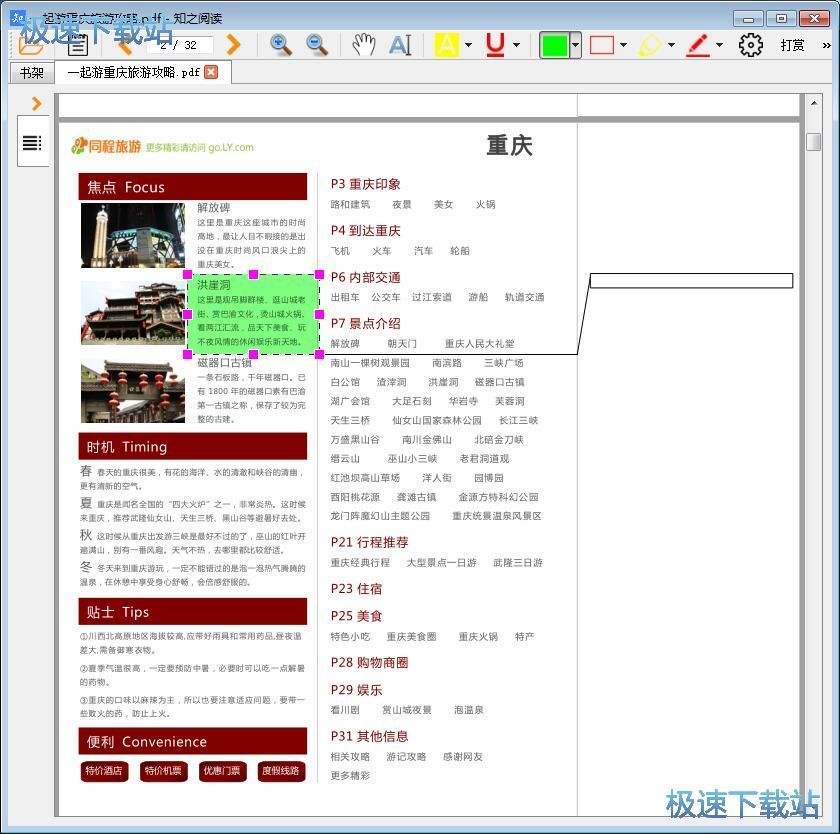This screenshot has width=840, height=834.
Task: Open the P23 住宿 contents link
Action: point(356,589)
